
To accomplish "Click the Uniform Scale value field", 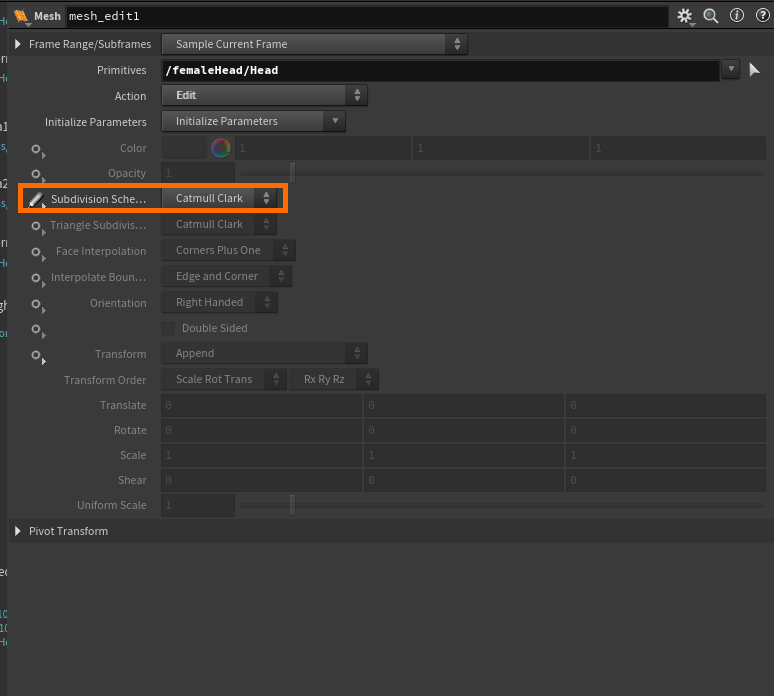I will [198, 505].
